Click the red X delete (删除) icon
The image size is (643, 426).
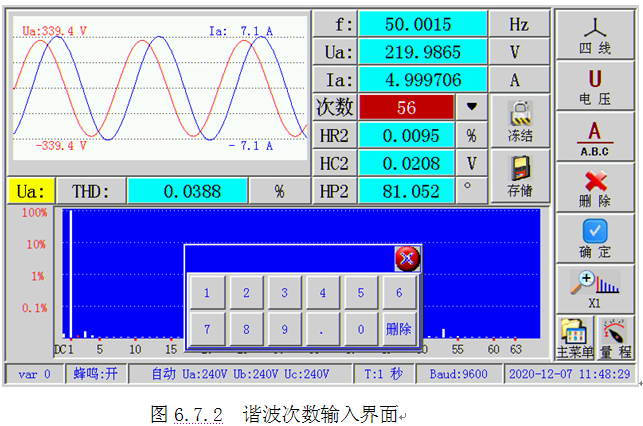595,188
